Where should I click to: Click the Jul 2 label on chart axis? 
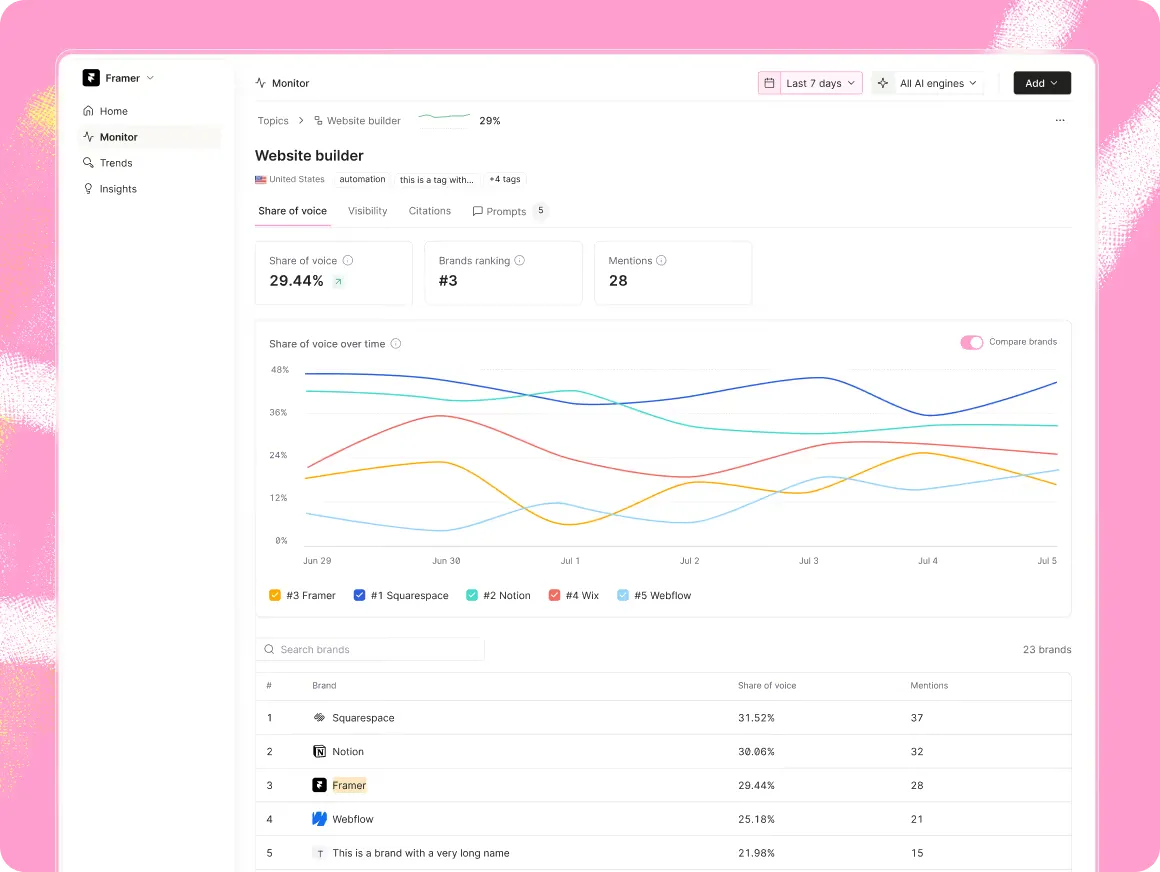(x=689, y=561)
